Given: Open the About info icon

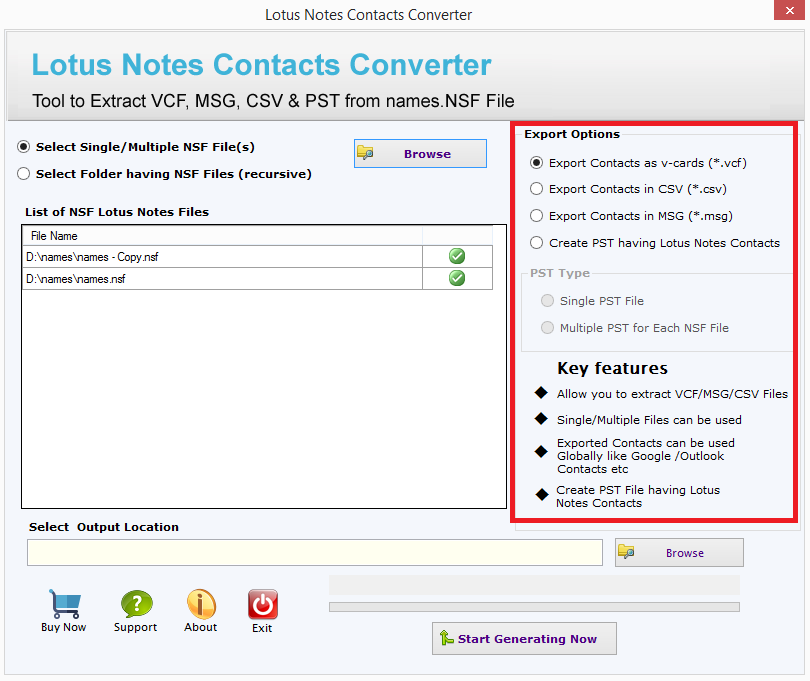Looking at the screenshot, I should click(201, 604).
